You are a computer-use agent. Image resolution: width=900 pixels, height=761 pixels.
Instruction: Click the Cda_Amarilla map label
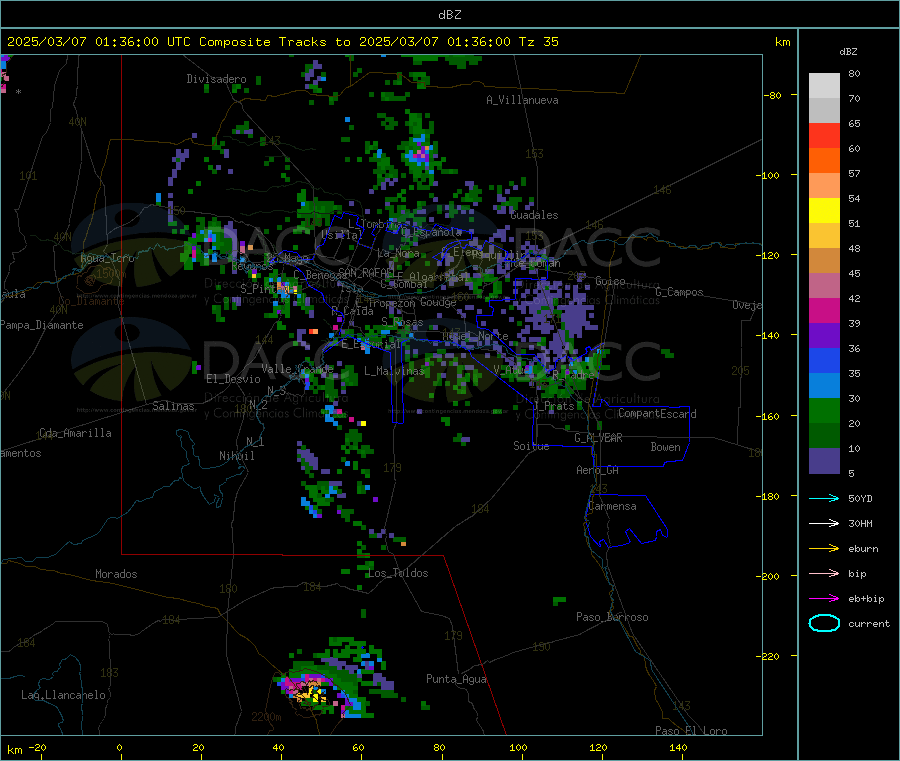tap(75, 433)
